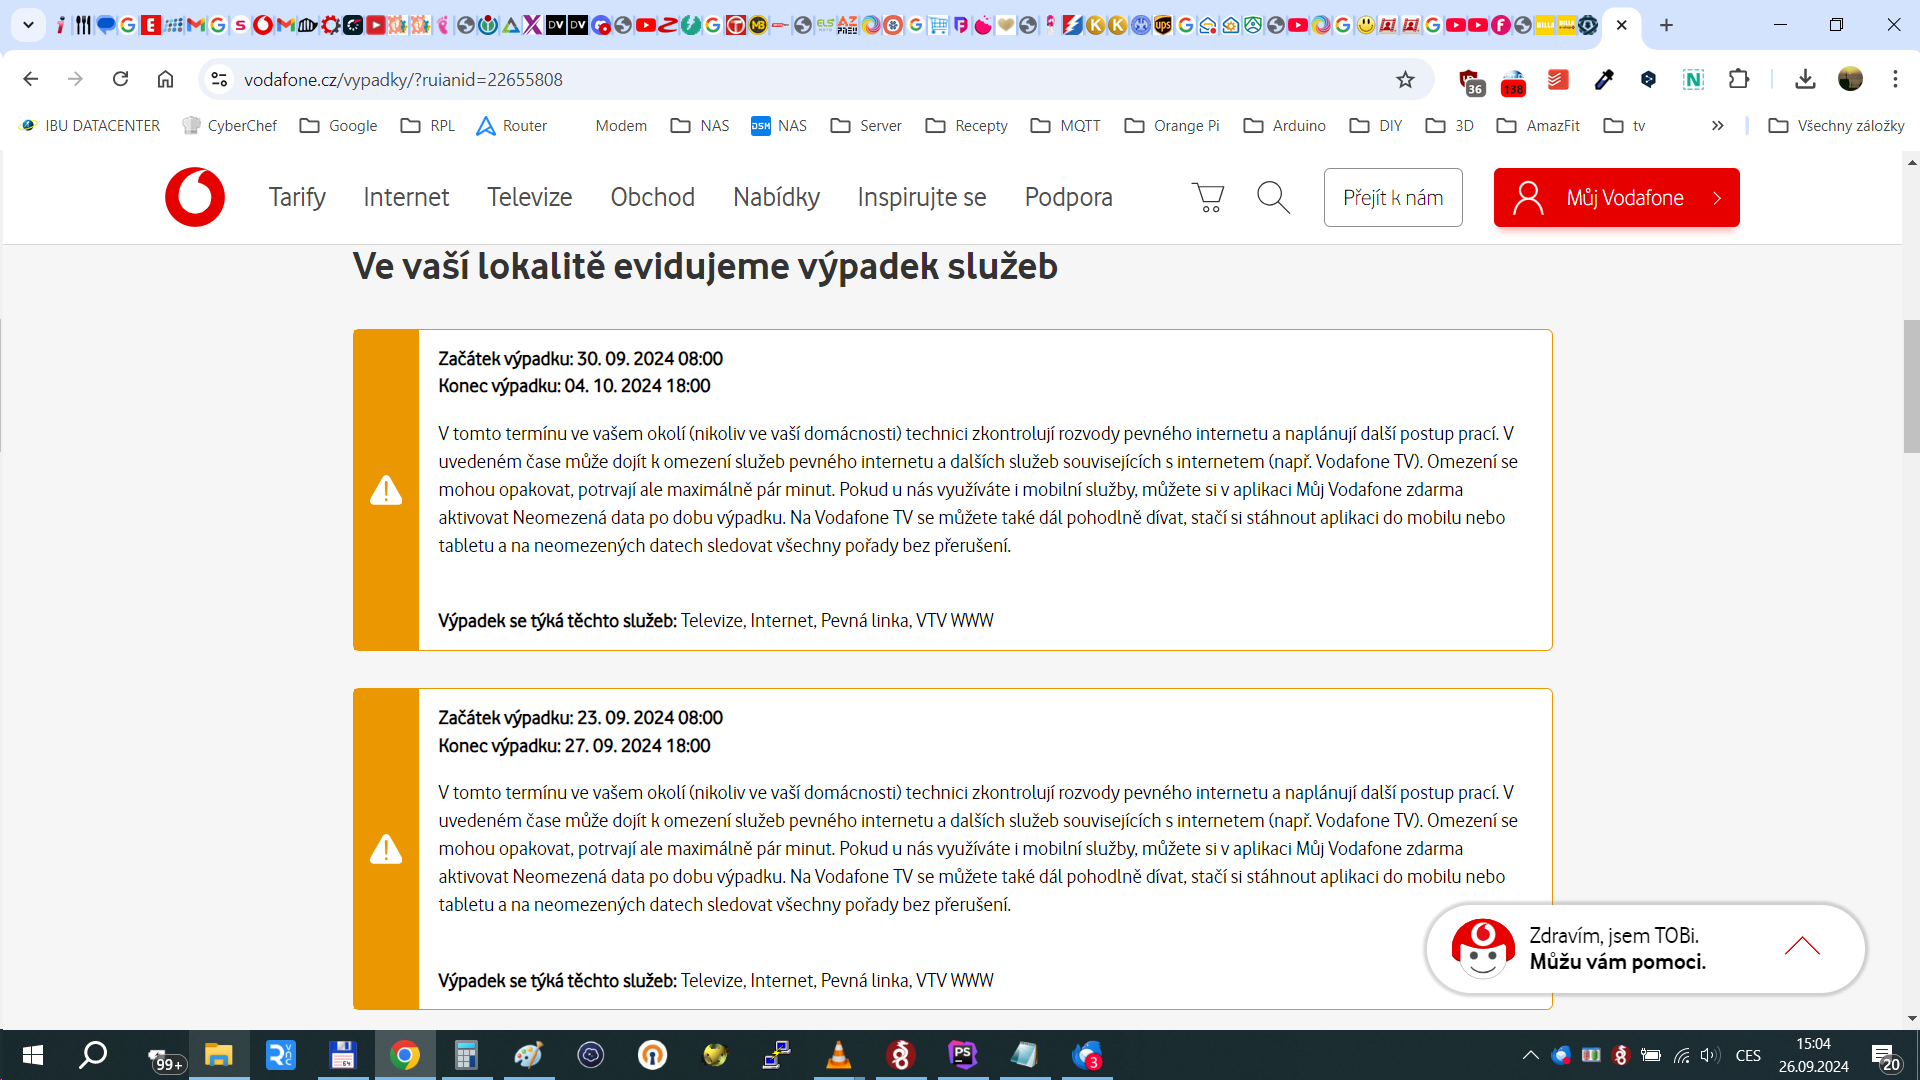This screenshot has height=1080, width=1920.
Task: Open the Chrome profile avatar
Action: [1850, 79]
